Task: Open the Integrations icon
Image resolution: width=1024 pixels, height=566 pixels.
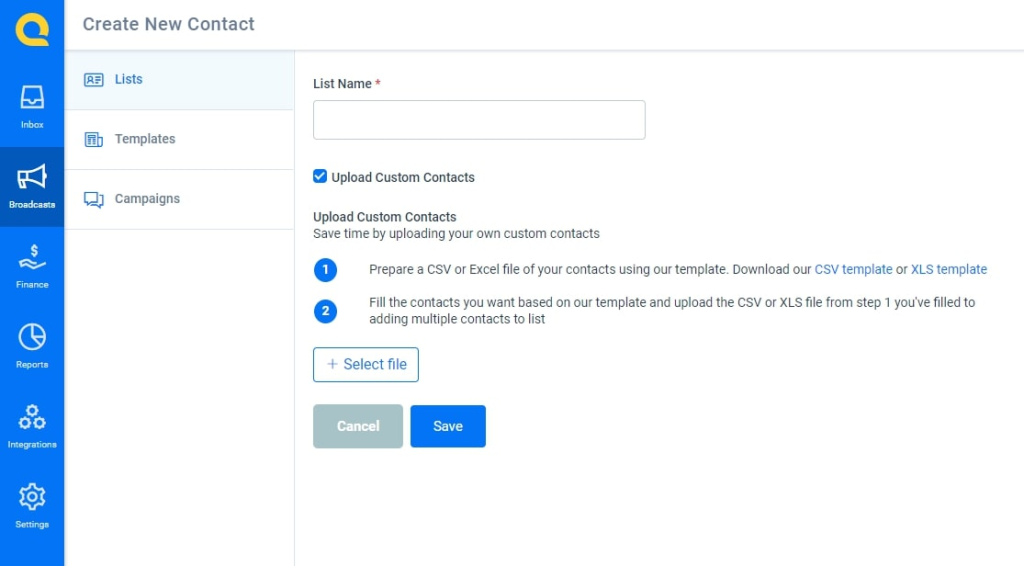Action: tap(32, 417)
